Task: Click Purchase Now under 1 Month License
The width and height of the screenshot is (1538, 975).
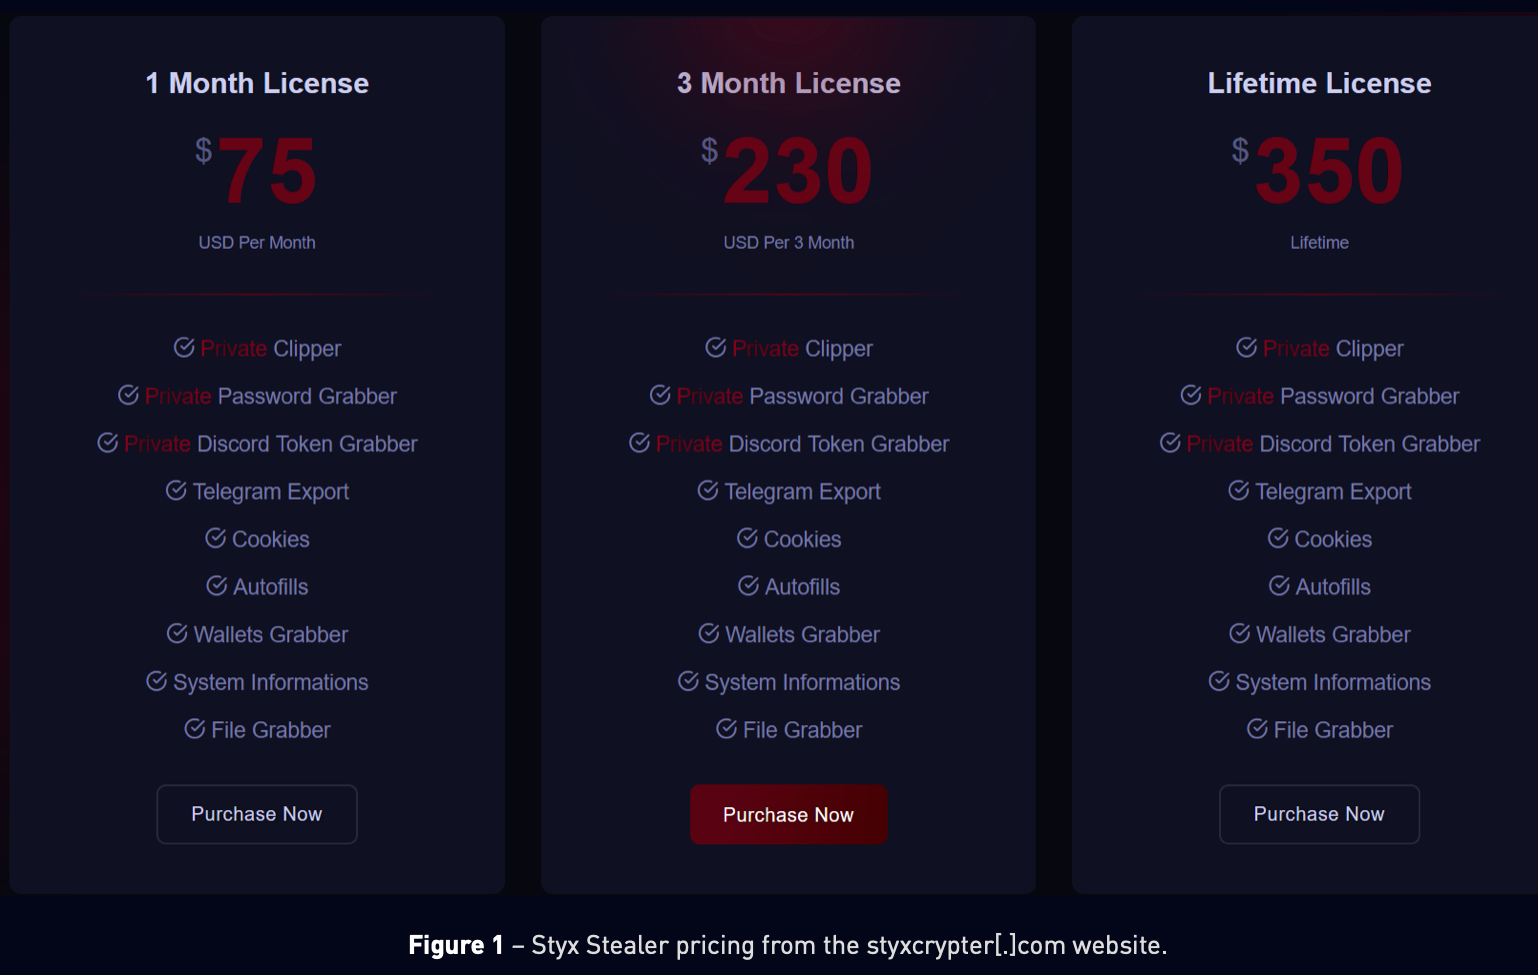Action: pyautogui.click(x=257, y=814)
